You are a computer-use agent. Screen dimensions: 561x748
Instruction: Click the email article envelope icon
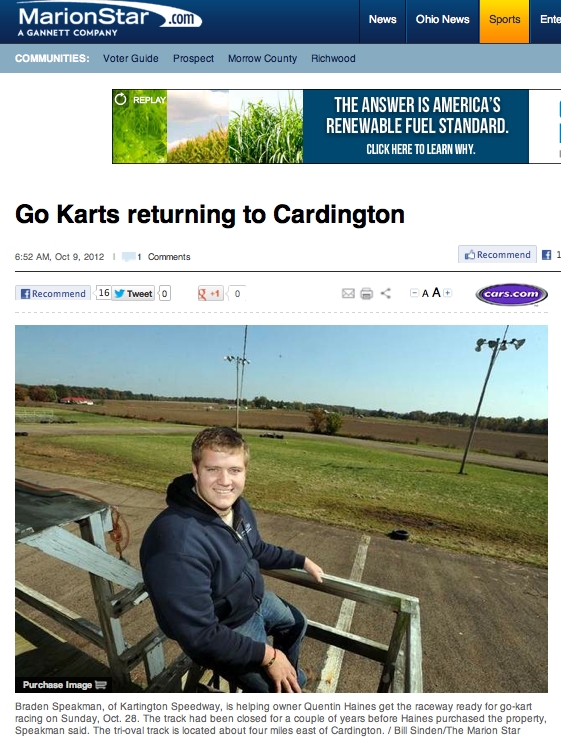[x=348, y=293]
